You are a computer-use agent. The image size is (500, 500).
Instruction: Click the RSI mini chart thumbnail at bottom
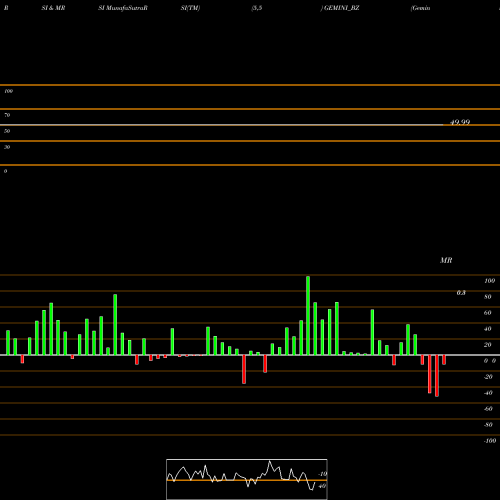point(247,479)
